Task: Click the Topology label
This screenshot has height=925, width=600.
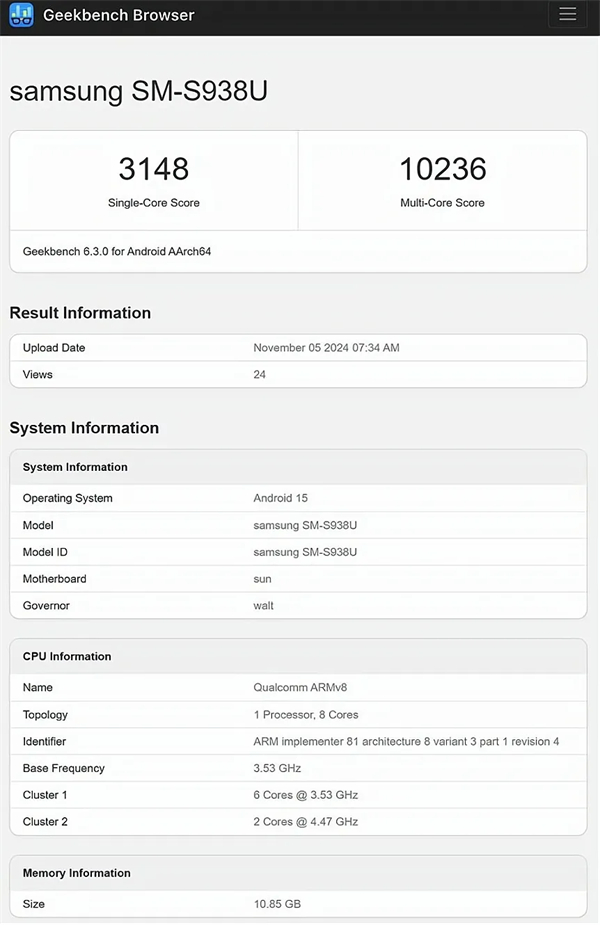Action: tap(45, 715)
